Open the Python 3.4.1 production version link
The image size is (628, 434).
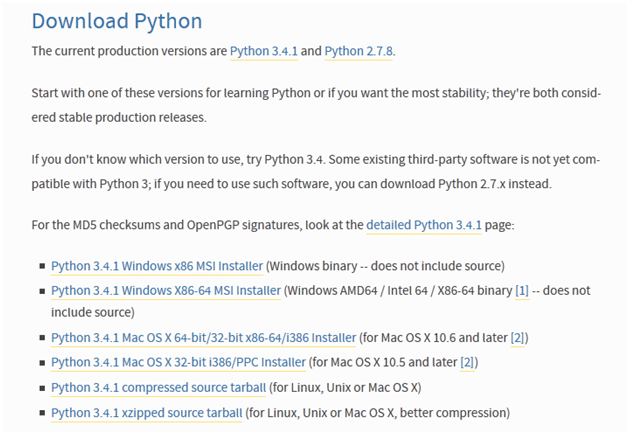[264, 51]
